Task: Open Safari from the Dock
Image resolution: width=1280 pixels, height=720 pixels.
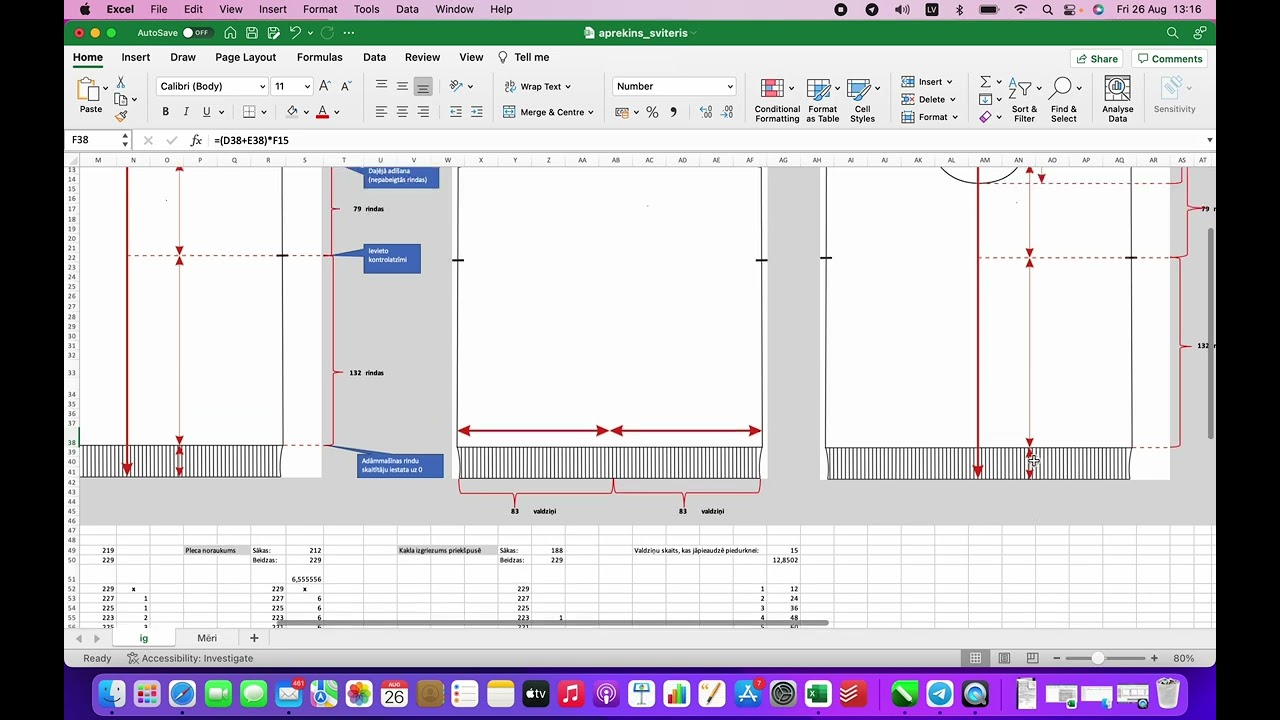Action: (x=182, y=693)
